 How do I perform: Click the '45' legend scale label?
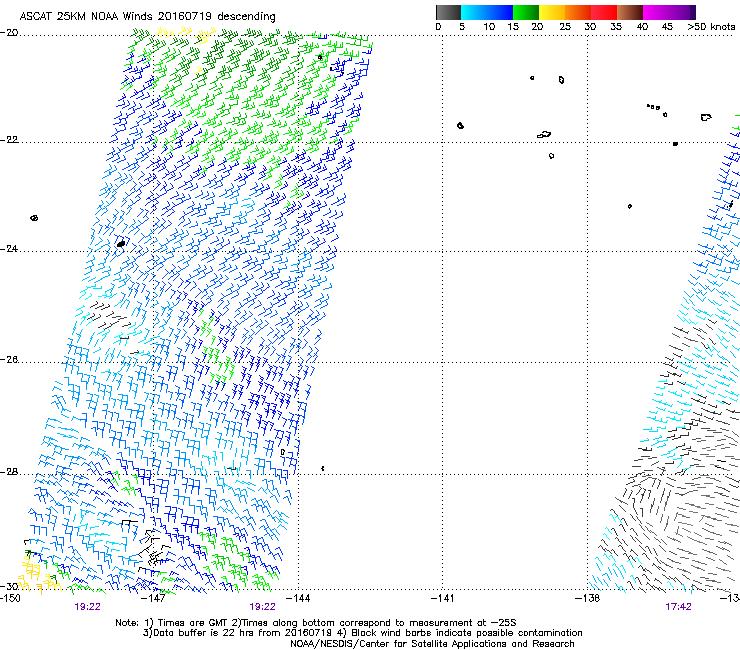click(667, 27)
